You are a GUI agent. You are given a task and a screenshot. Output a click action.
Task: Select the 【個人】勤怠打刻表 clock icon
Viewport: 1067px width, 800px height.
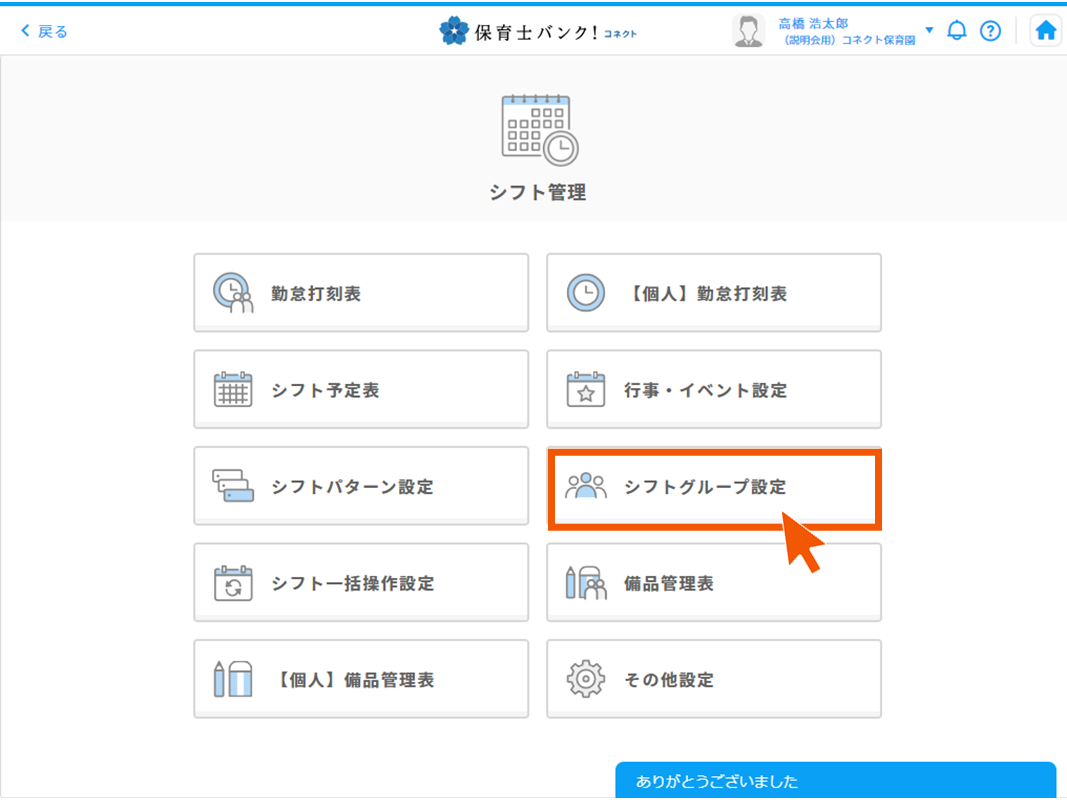coord(586,292)
